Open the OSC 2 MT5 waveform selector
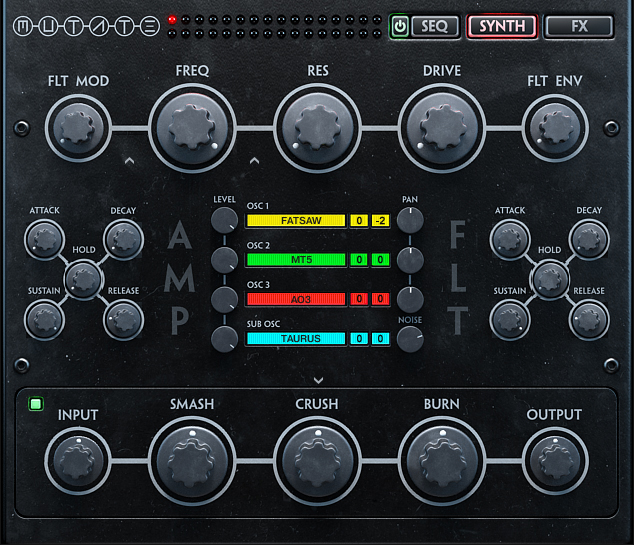This screenshot has width=634, height=545. click(x=295, y=260)
